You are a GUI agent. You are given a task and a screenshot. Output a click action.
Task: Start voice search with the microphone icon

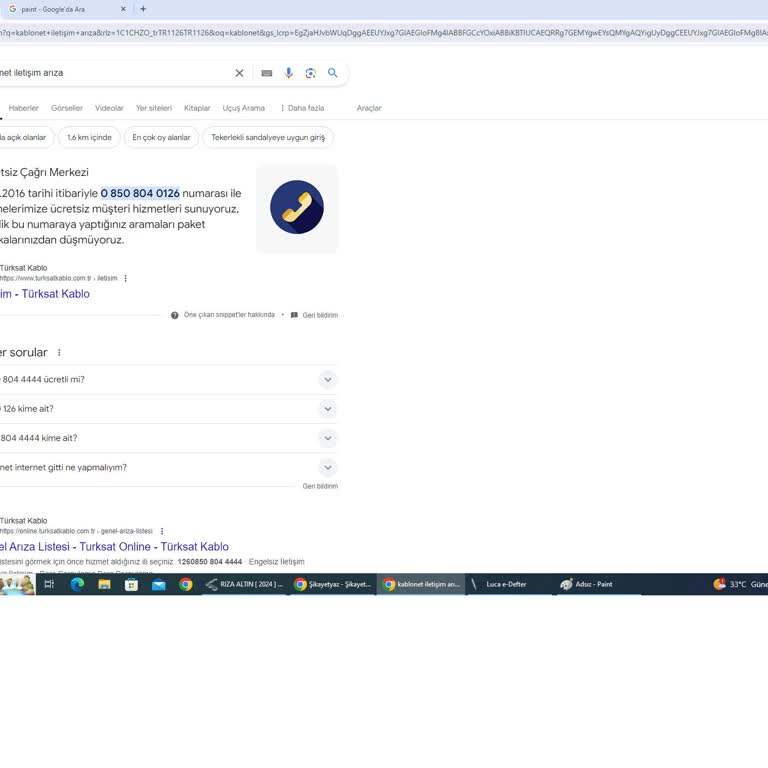288,73
